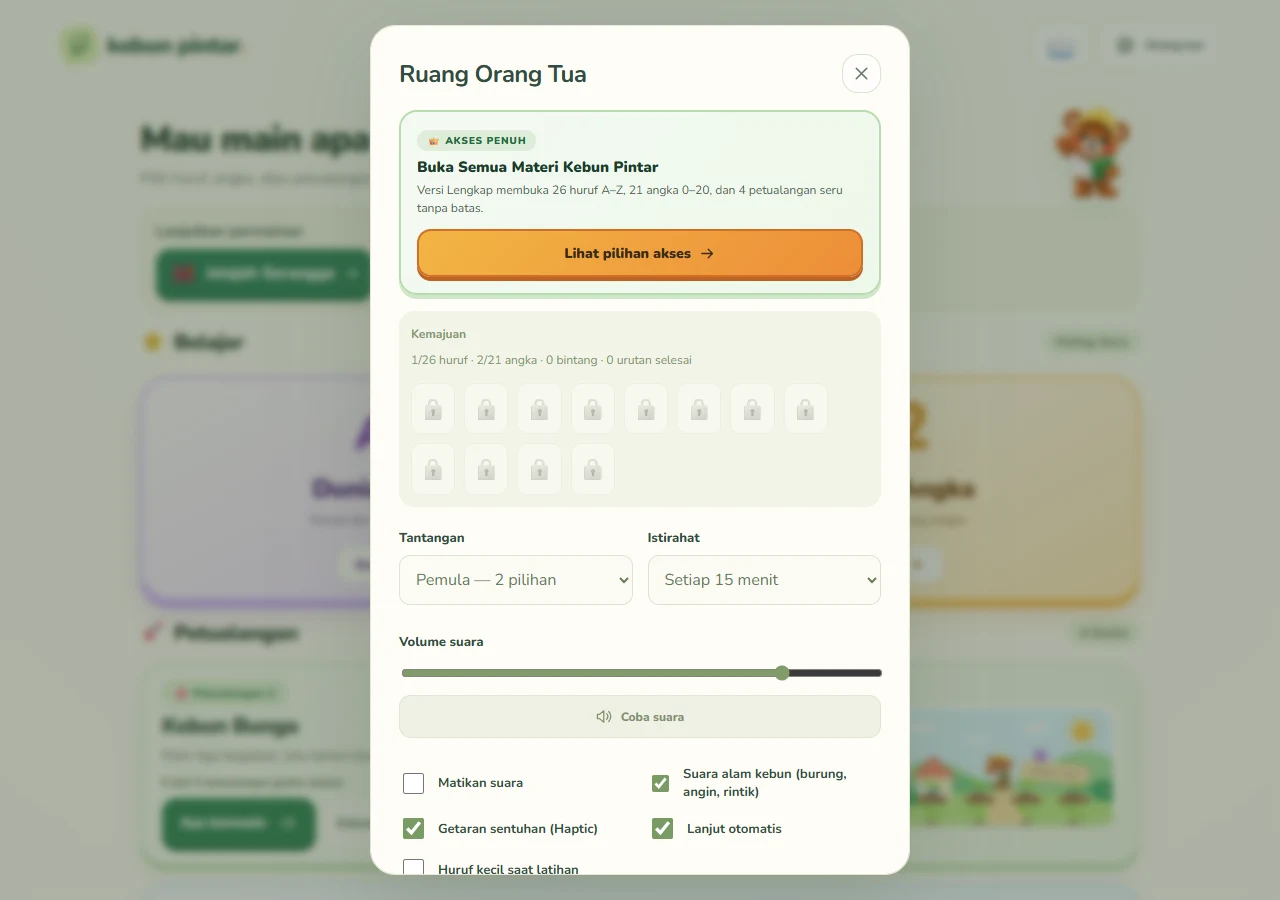Click the Volume suara label
The height and width of the screenshot is (900, 1280).
[x=441, y=642]
